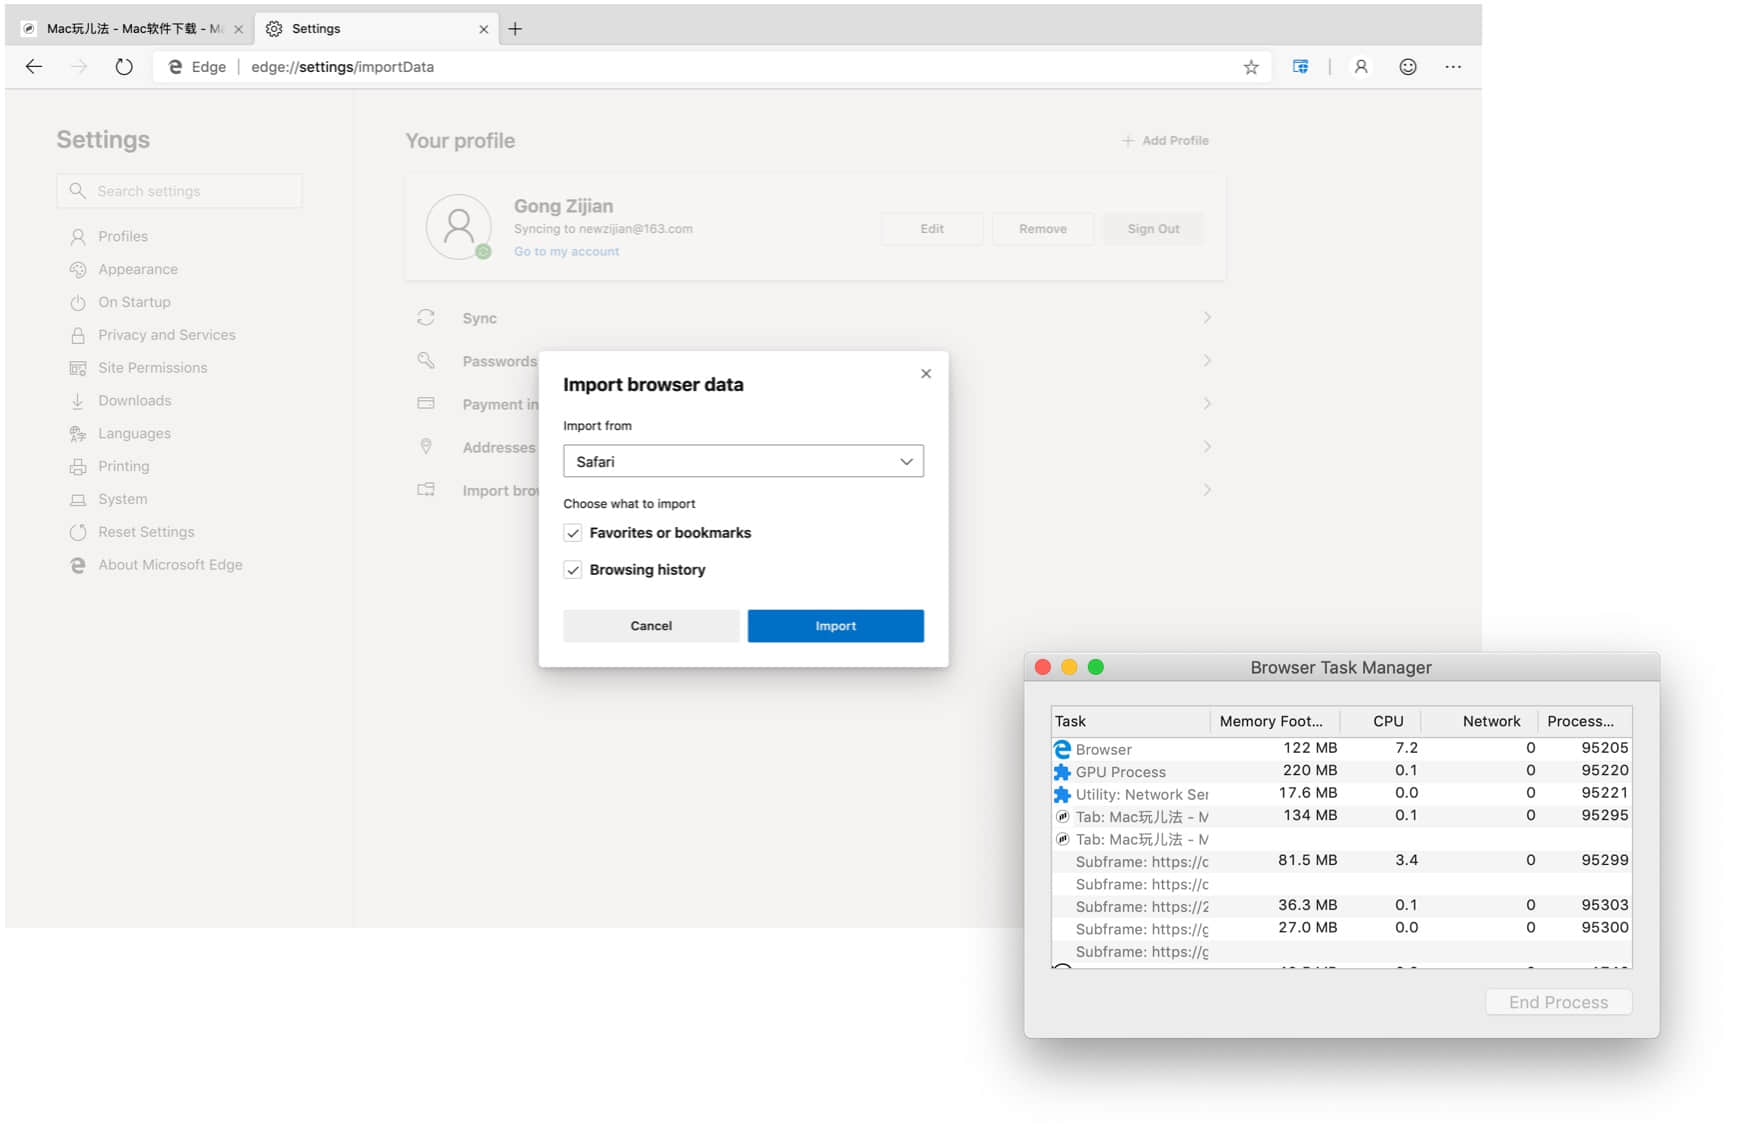Open On Startup settings
The height and width of the screenshot is (1140, 1738).
point(120,303)
